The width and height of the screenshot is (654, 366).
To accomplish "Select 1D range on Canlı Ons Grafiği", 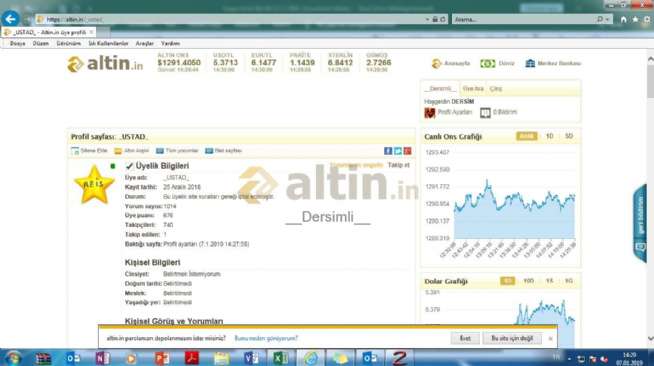I will pyautogui.click(x=550, y=136).
